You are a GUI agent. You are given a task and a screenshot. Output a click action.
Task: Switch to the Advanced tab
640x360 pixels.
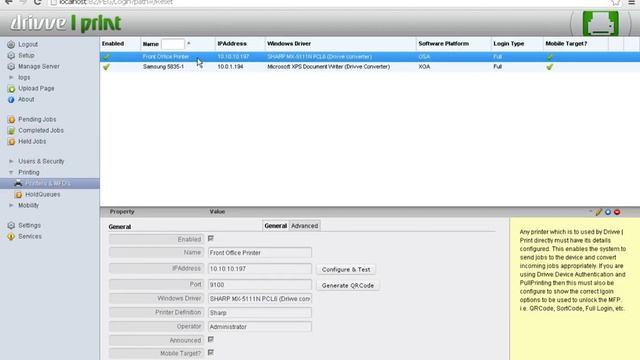point(304,226)
